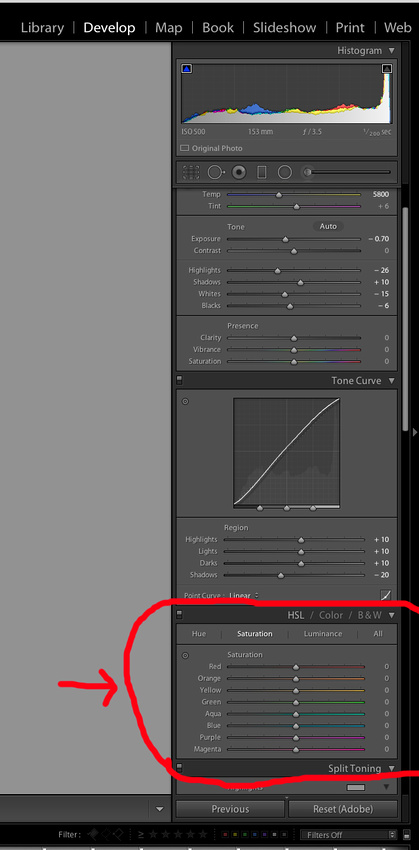
Task: Toggle highlight clipping indicator in histogram
Action: point(387,69)
